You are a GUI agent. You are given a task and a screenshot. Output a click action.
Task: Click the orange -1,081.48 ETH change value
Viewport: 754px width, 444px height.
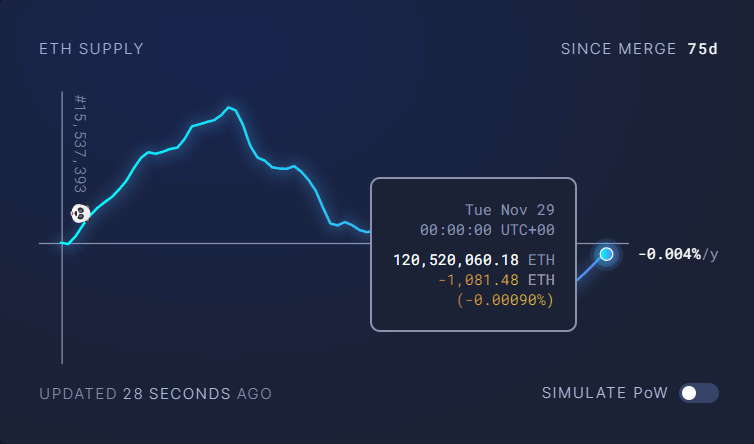click(x=495, y=279)
